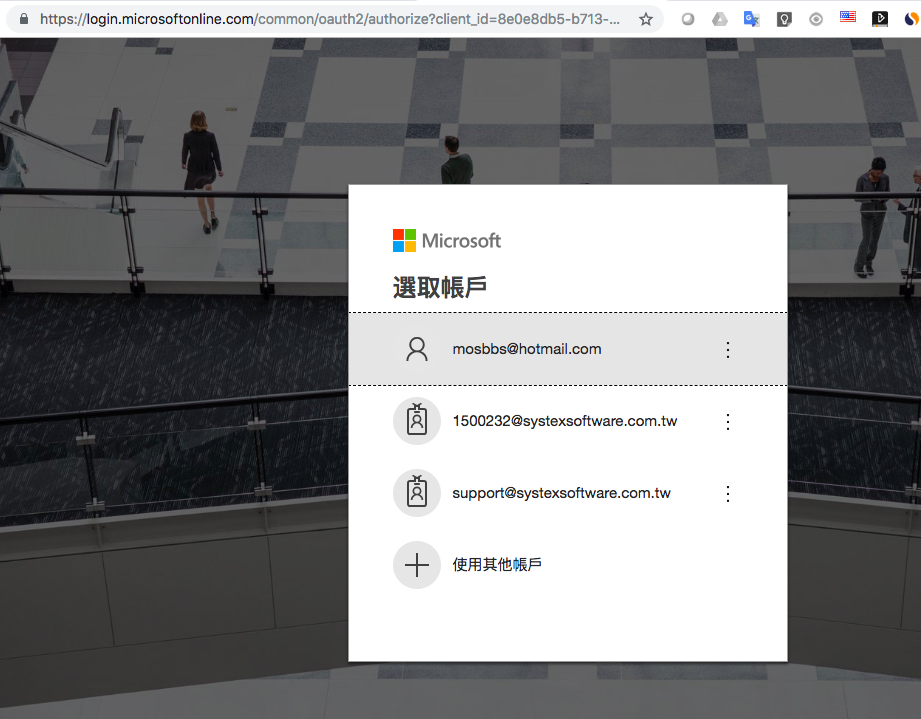Viewport: 921px width, 719px height.
Task: Open the Google Translate extension icon
Action: click(751, 19)
